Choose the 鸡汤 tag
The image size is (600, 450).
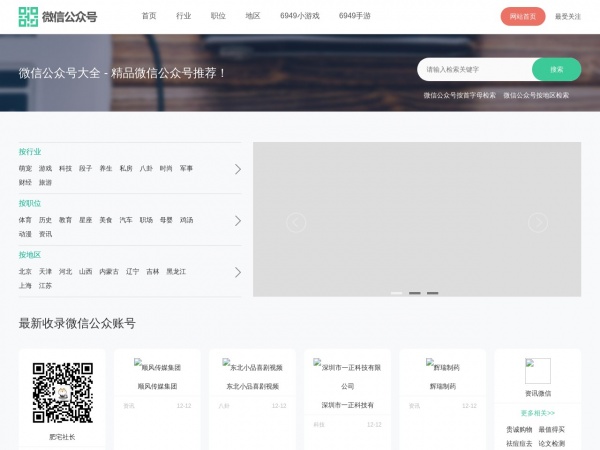[x=186, y=220]
